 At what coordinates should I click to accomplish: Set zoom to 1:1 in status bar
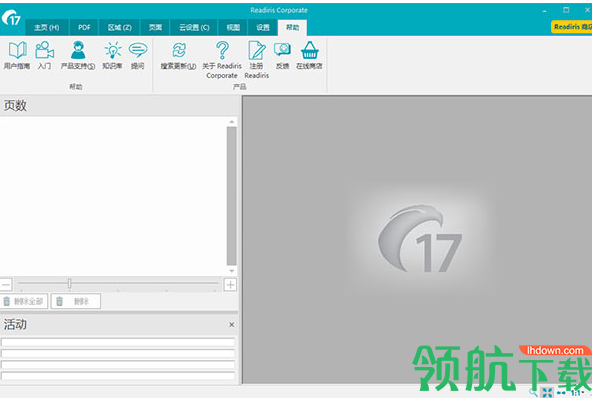point(577,393)
